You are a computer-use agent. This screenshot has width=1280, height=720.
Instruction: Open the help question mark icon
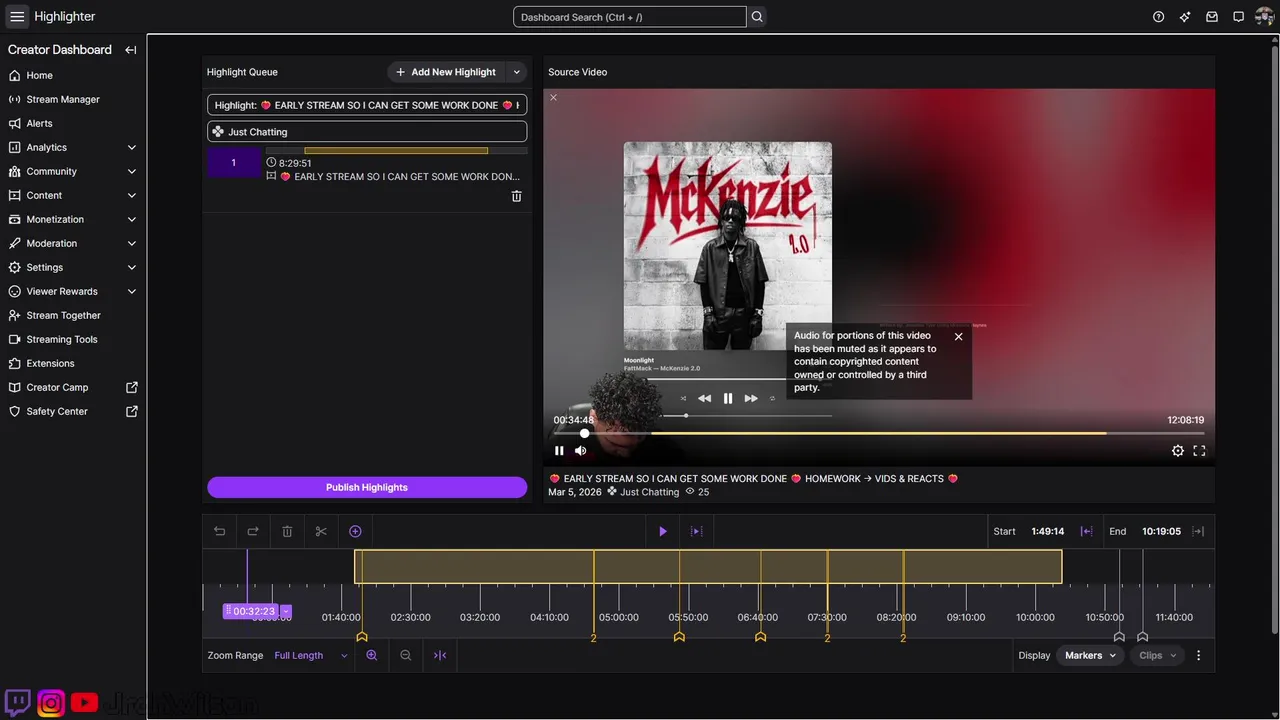[x=1158, y=17]
